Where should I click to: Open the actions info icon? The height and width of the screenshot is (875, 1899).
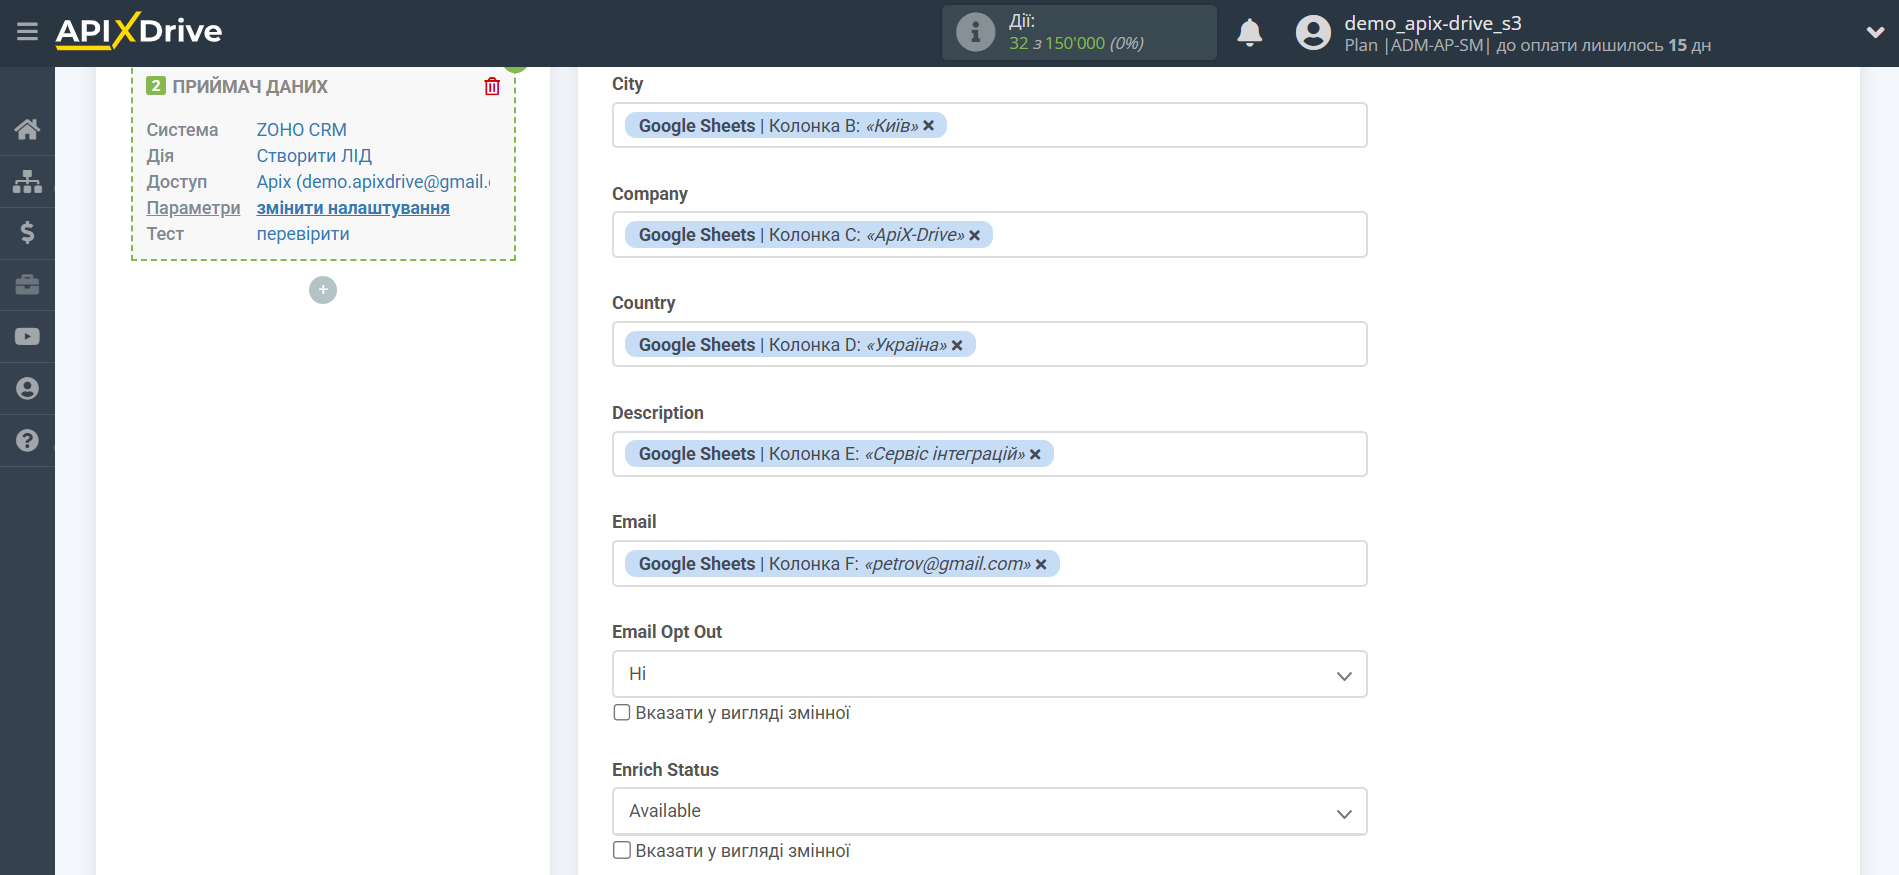click(975, 32)
